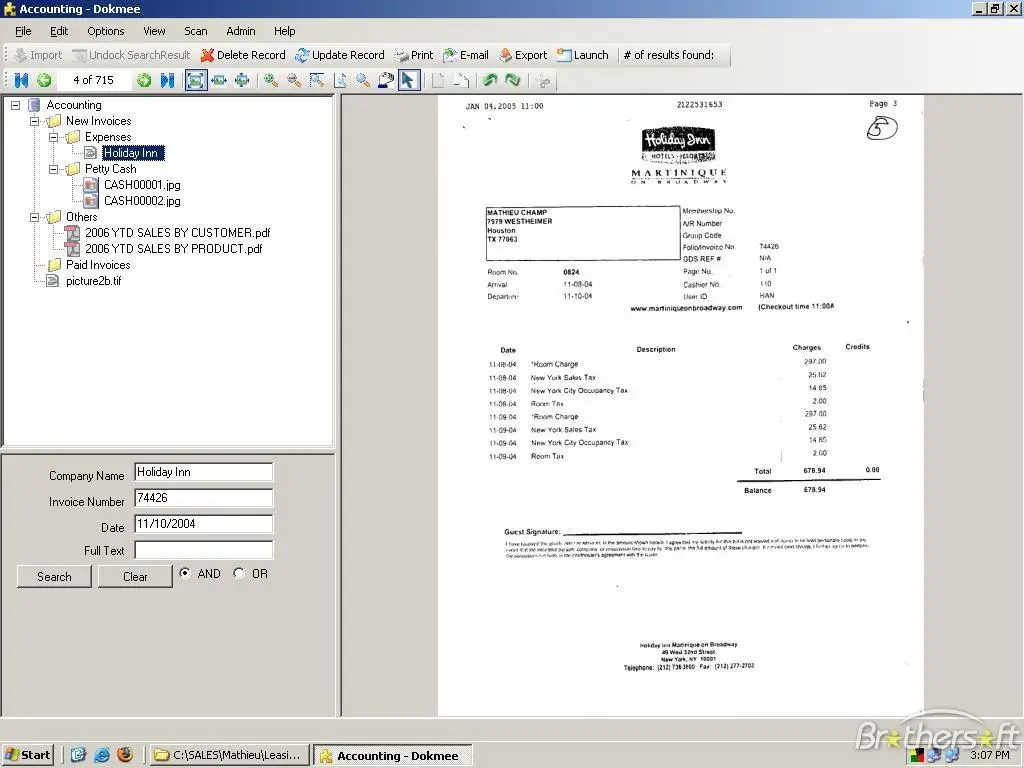The width and height of the screenshot is (1024, 768).
Task: Select the AND radio button
Action: 185,573
